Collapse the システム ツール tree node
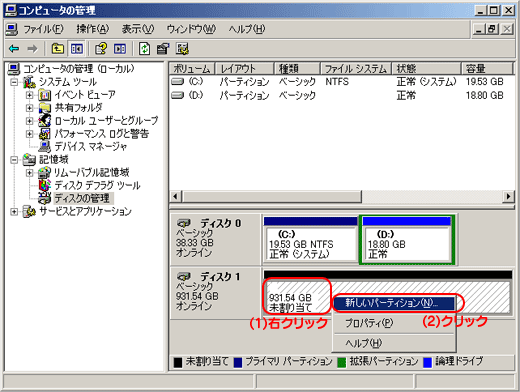This screenshot has height=392, width=520. 14,82
